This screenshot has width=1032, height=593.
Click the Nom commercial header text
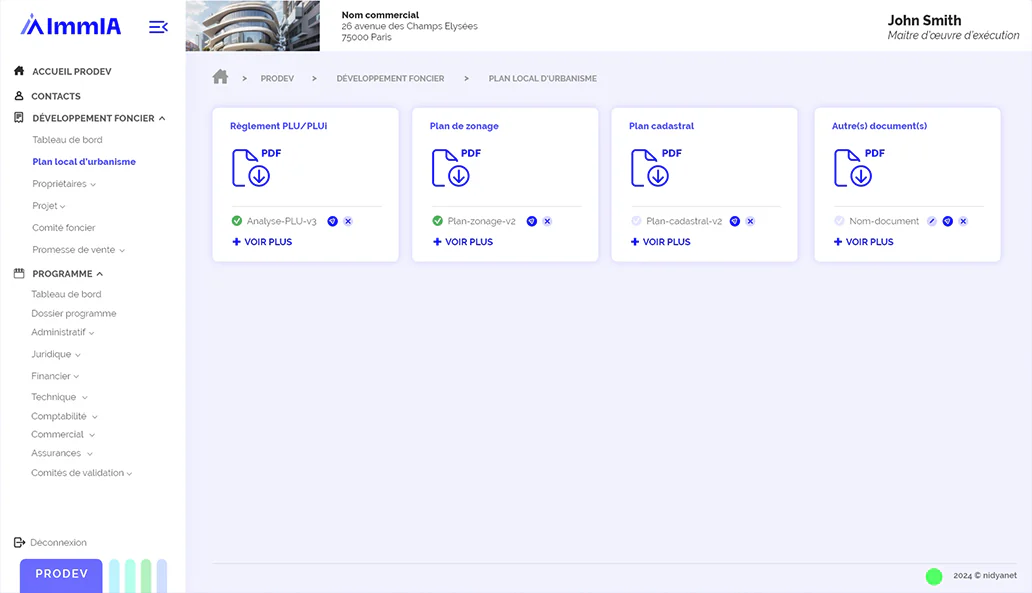(x=380, y=14)
